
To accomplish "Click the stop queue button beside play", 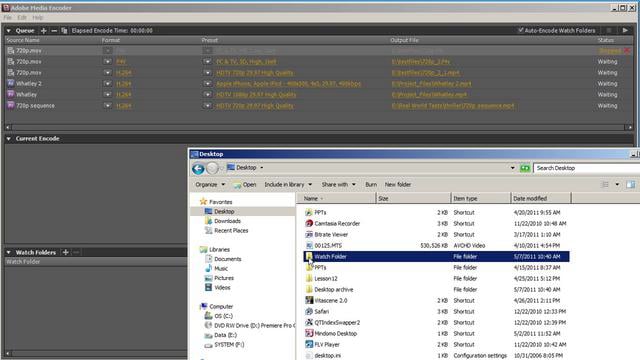I will tap(609, 30).
